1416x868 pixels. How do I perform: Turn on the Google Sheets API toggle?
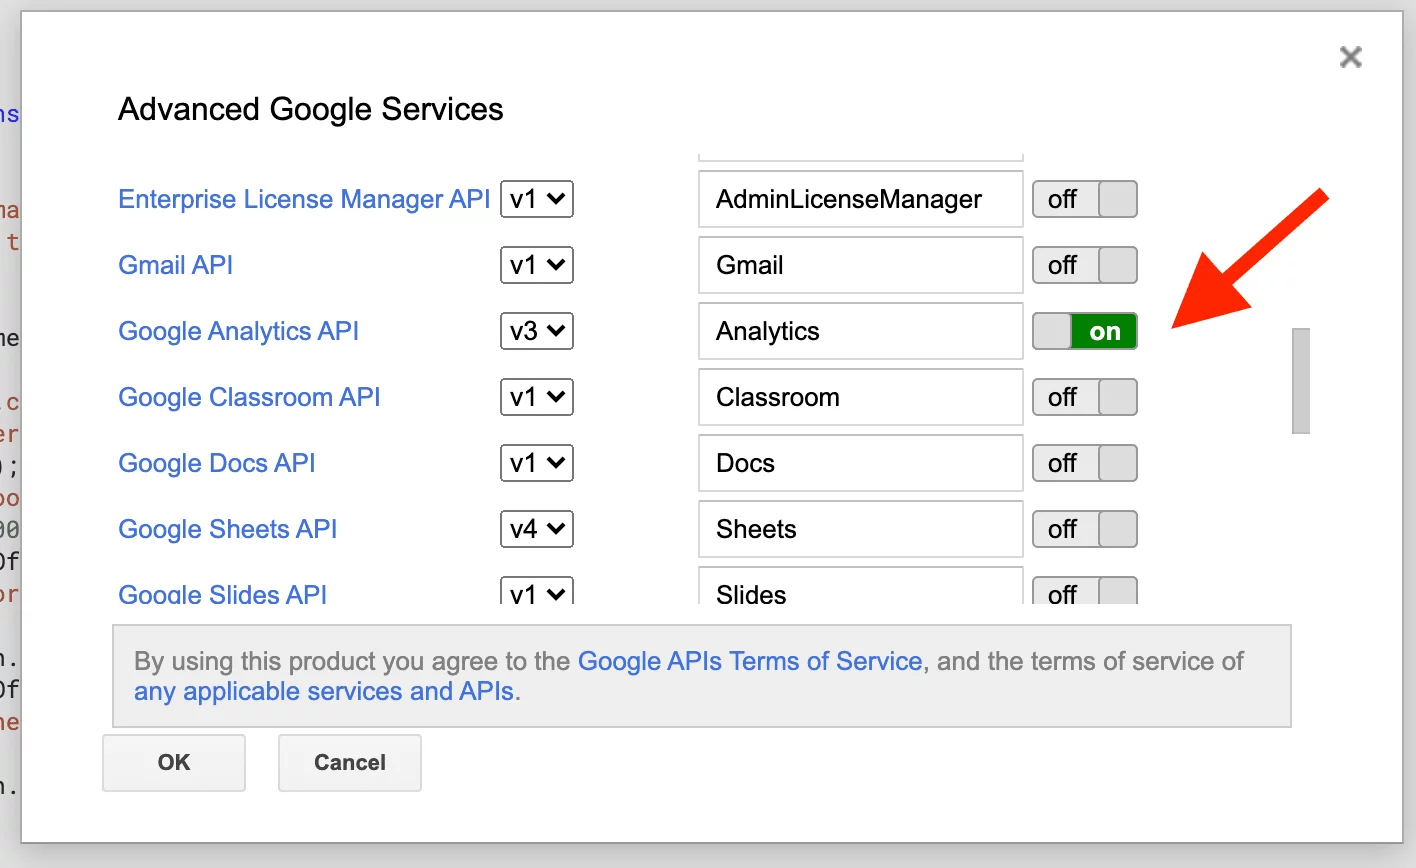click(x=1085, y=529)
